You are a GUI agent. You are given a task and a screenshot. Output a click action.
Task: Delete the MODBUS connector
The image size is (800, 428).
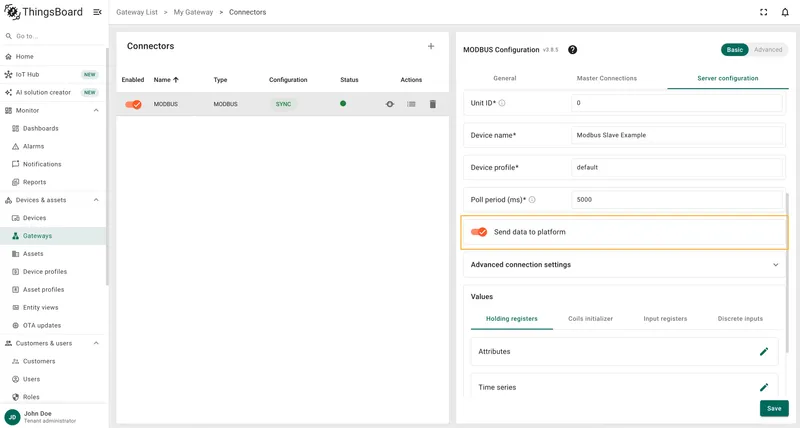[x=433, y=104]
